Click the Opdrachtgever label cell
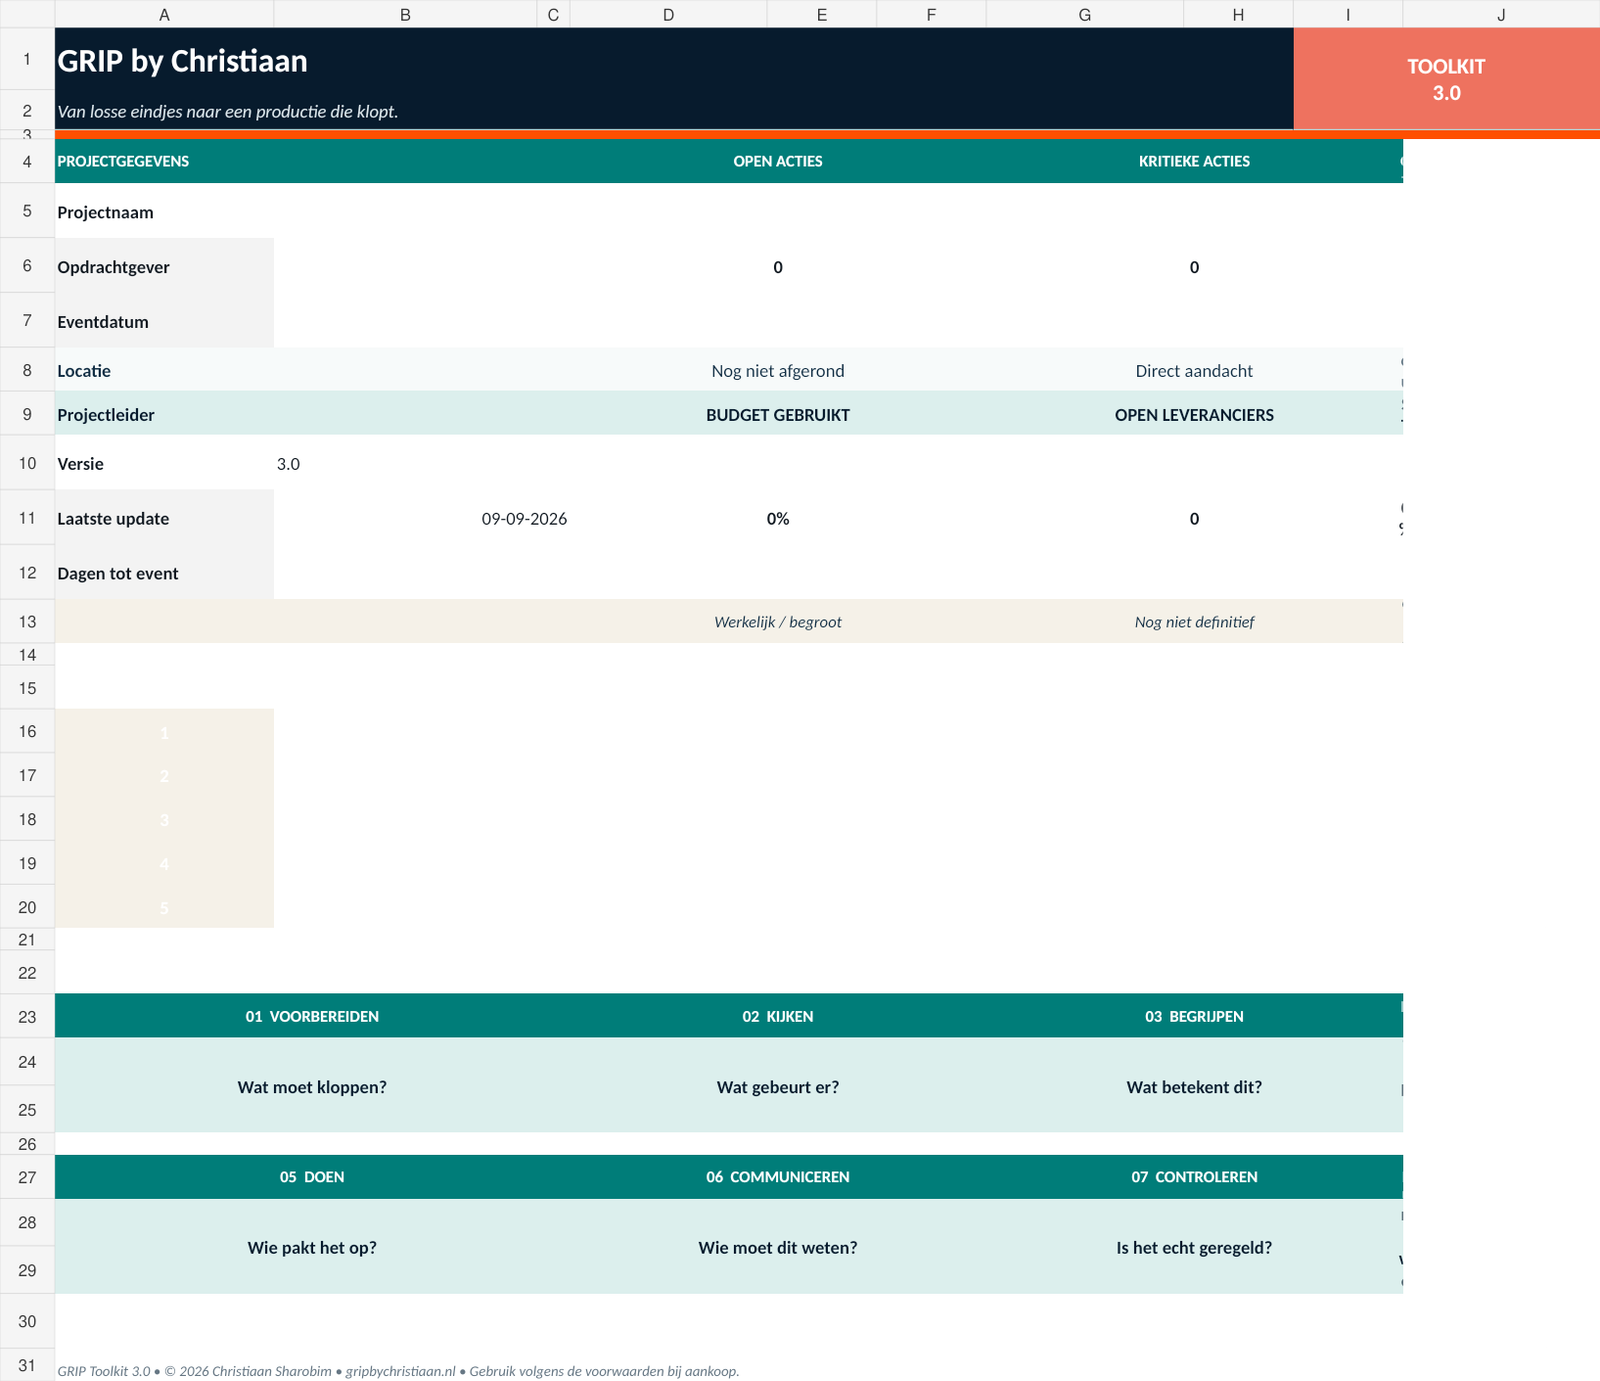 click(x=164, y=266)
